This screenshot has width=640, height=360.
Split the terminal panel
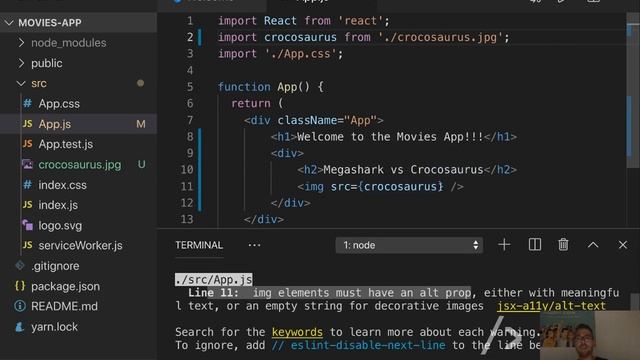point(535,245)
